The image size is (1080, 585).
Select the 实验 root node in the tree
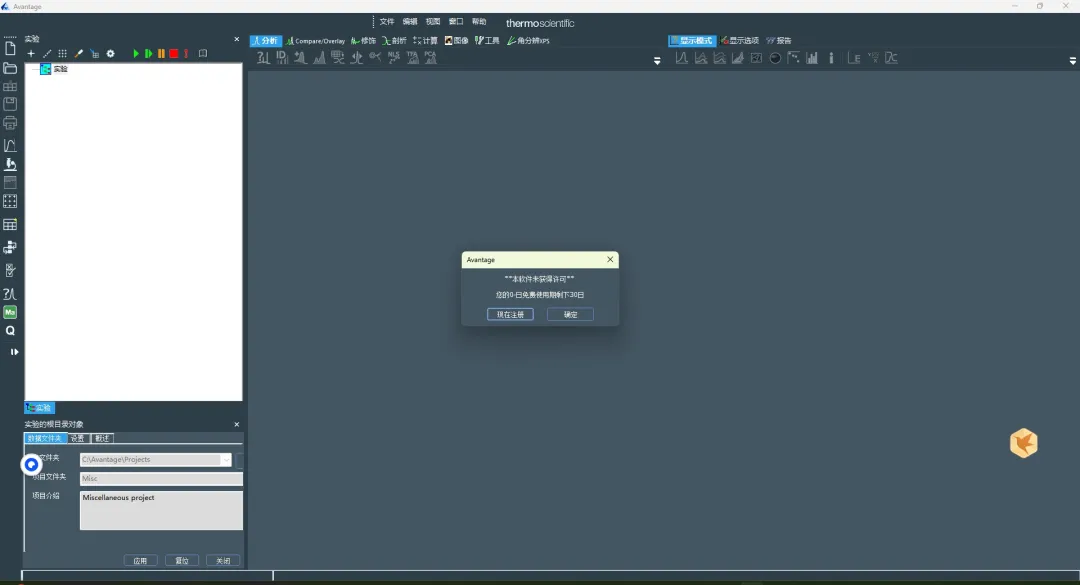tap(61, 69)
